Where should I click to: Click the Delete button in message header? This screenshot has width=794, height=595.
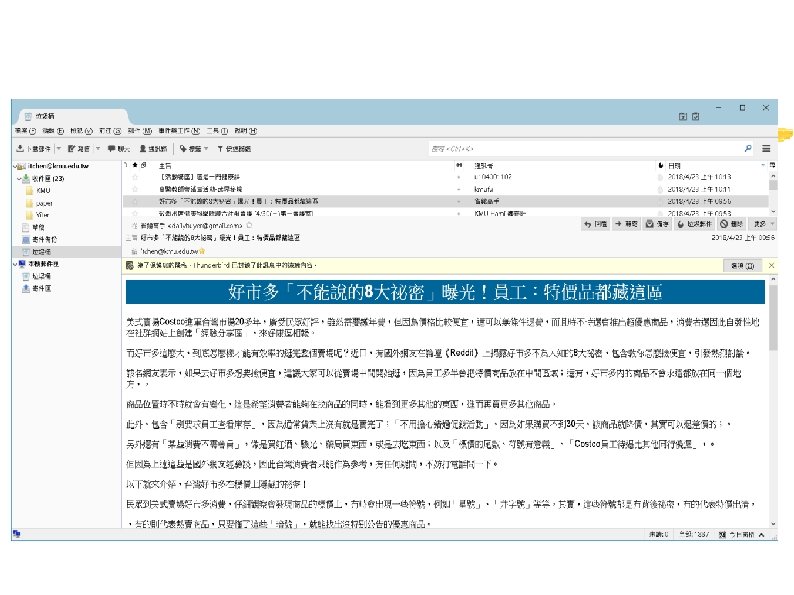coord(732,224)
